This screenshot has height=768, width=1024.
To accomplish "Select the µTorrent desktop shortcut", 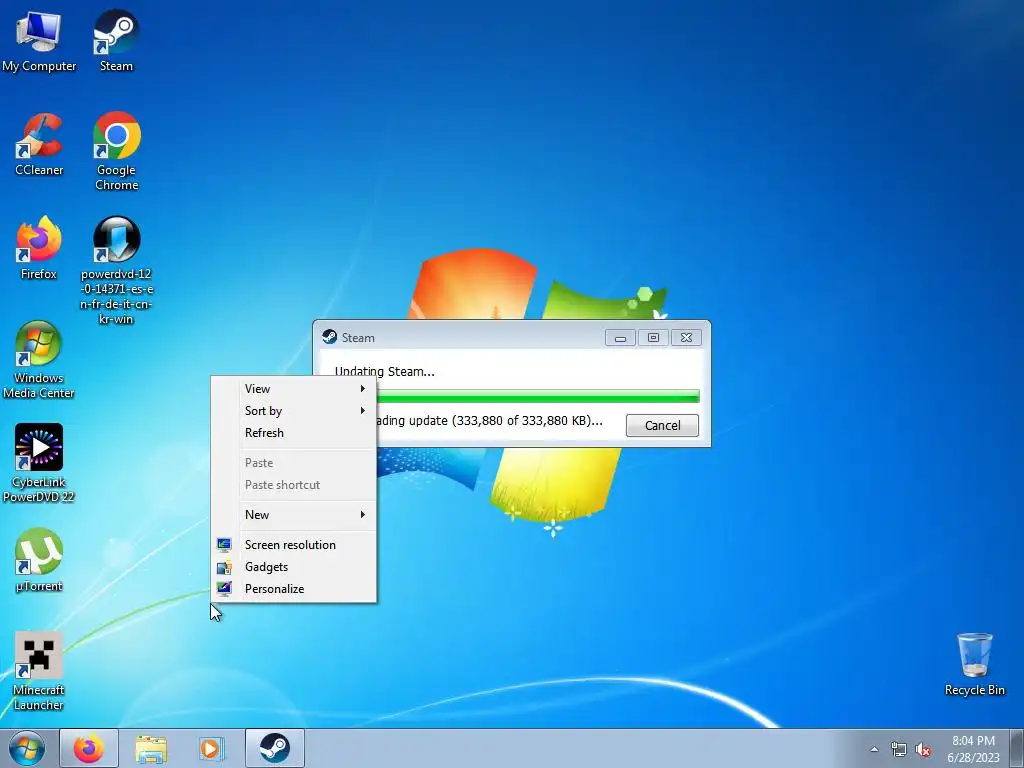I will tap(39, 560).
